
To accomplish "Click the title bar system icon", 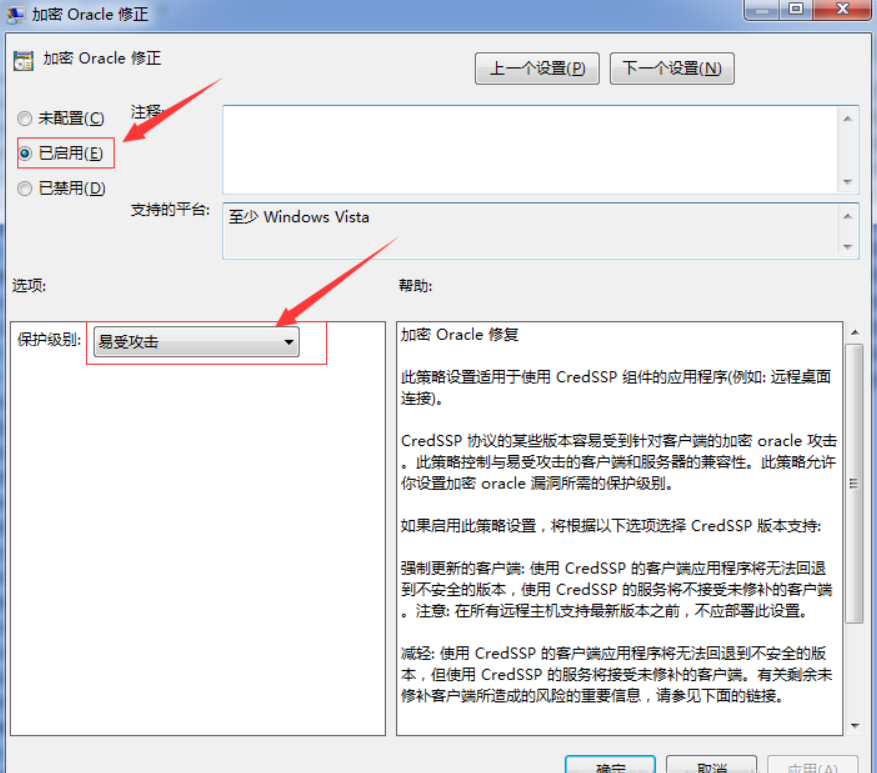I will (15, 13).
